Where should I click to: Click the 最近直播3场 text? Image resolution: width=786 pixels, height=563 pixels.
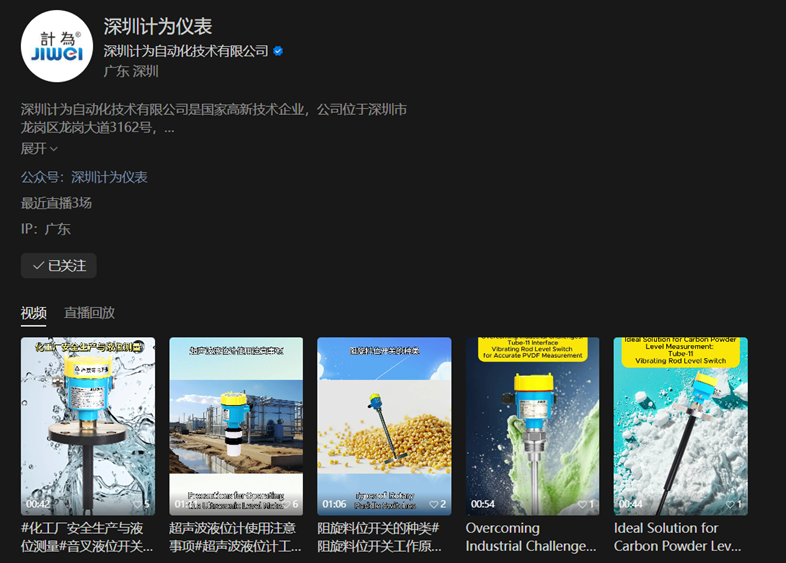coord(56,203)
